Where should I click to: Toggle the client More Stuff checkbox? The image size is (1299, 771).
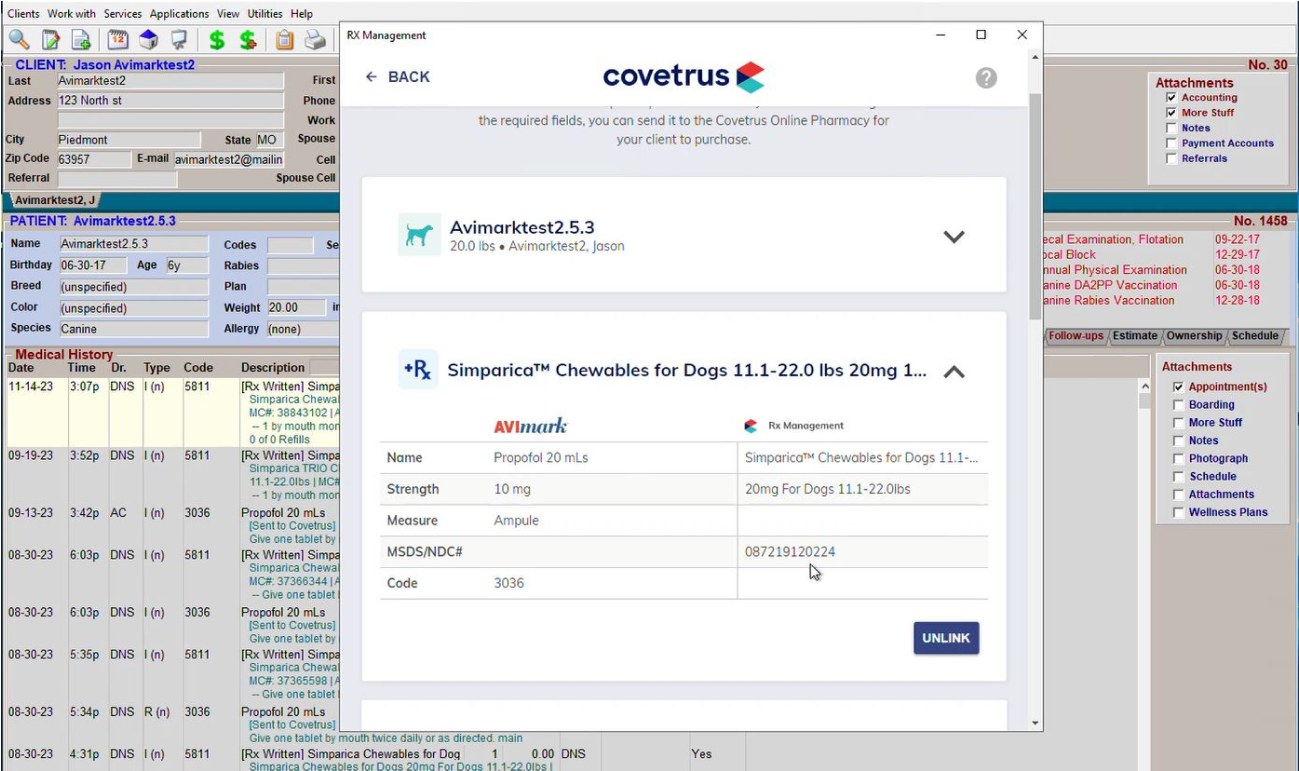1171,113
